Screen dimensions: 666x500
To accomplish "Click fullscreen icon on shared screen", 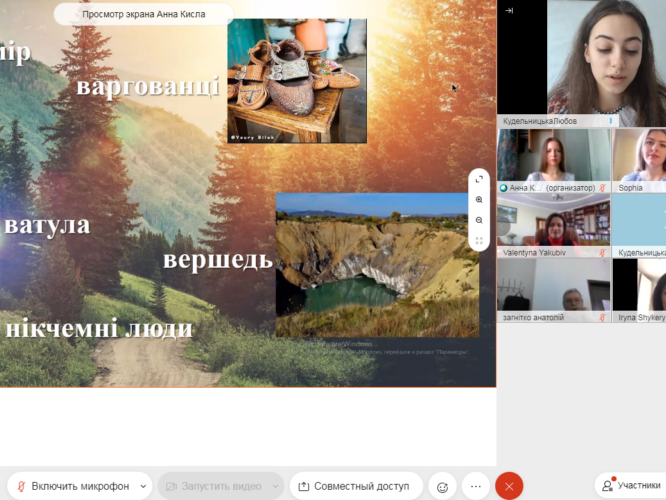I will [479, 180].
